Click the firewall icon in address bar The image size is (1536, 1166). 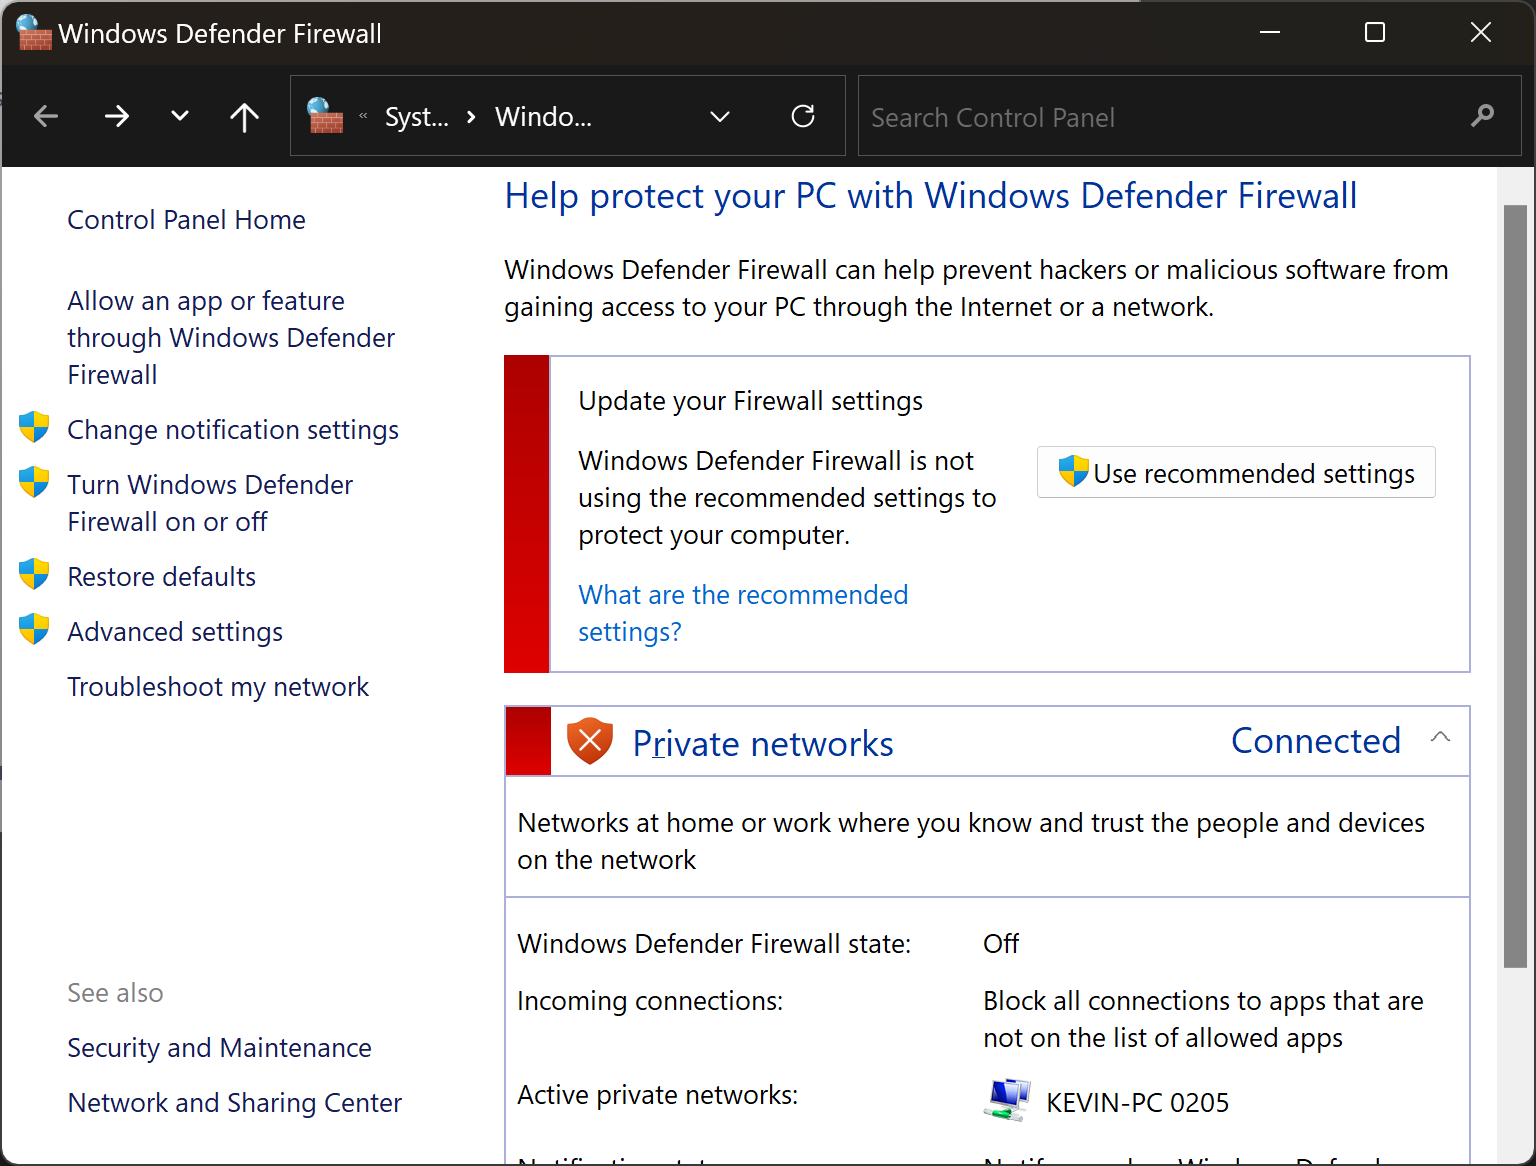[325, 116]
